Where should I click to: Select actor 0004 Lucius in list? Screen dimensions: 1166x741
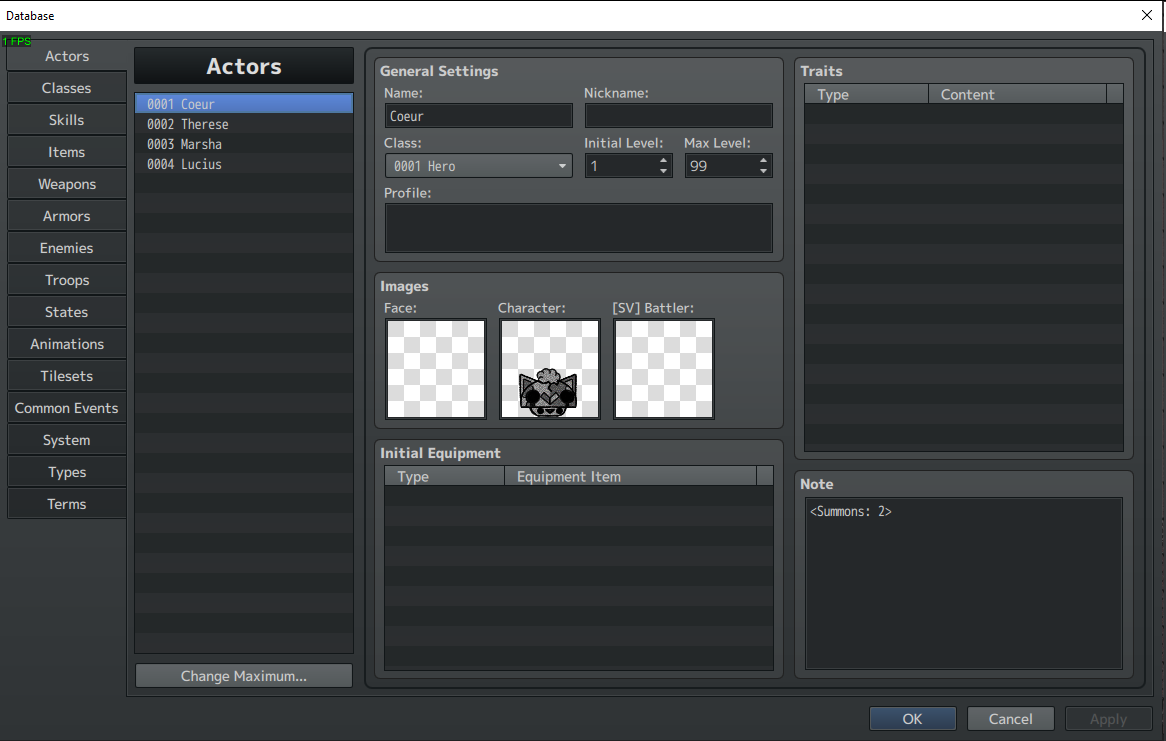click(x=244, y=164)
